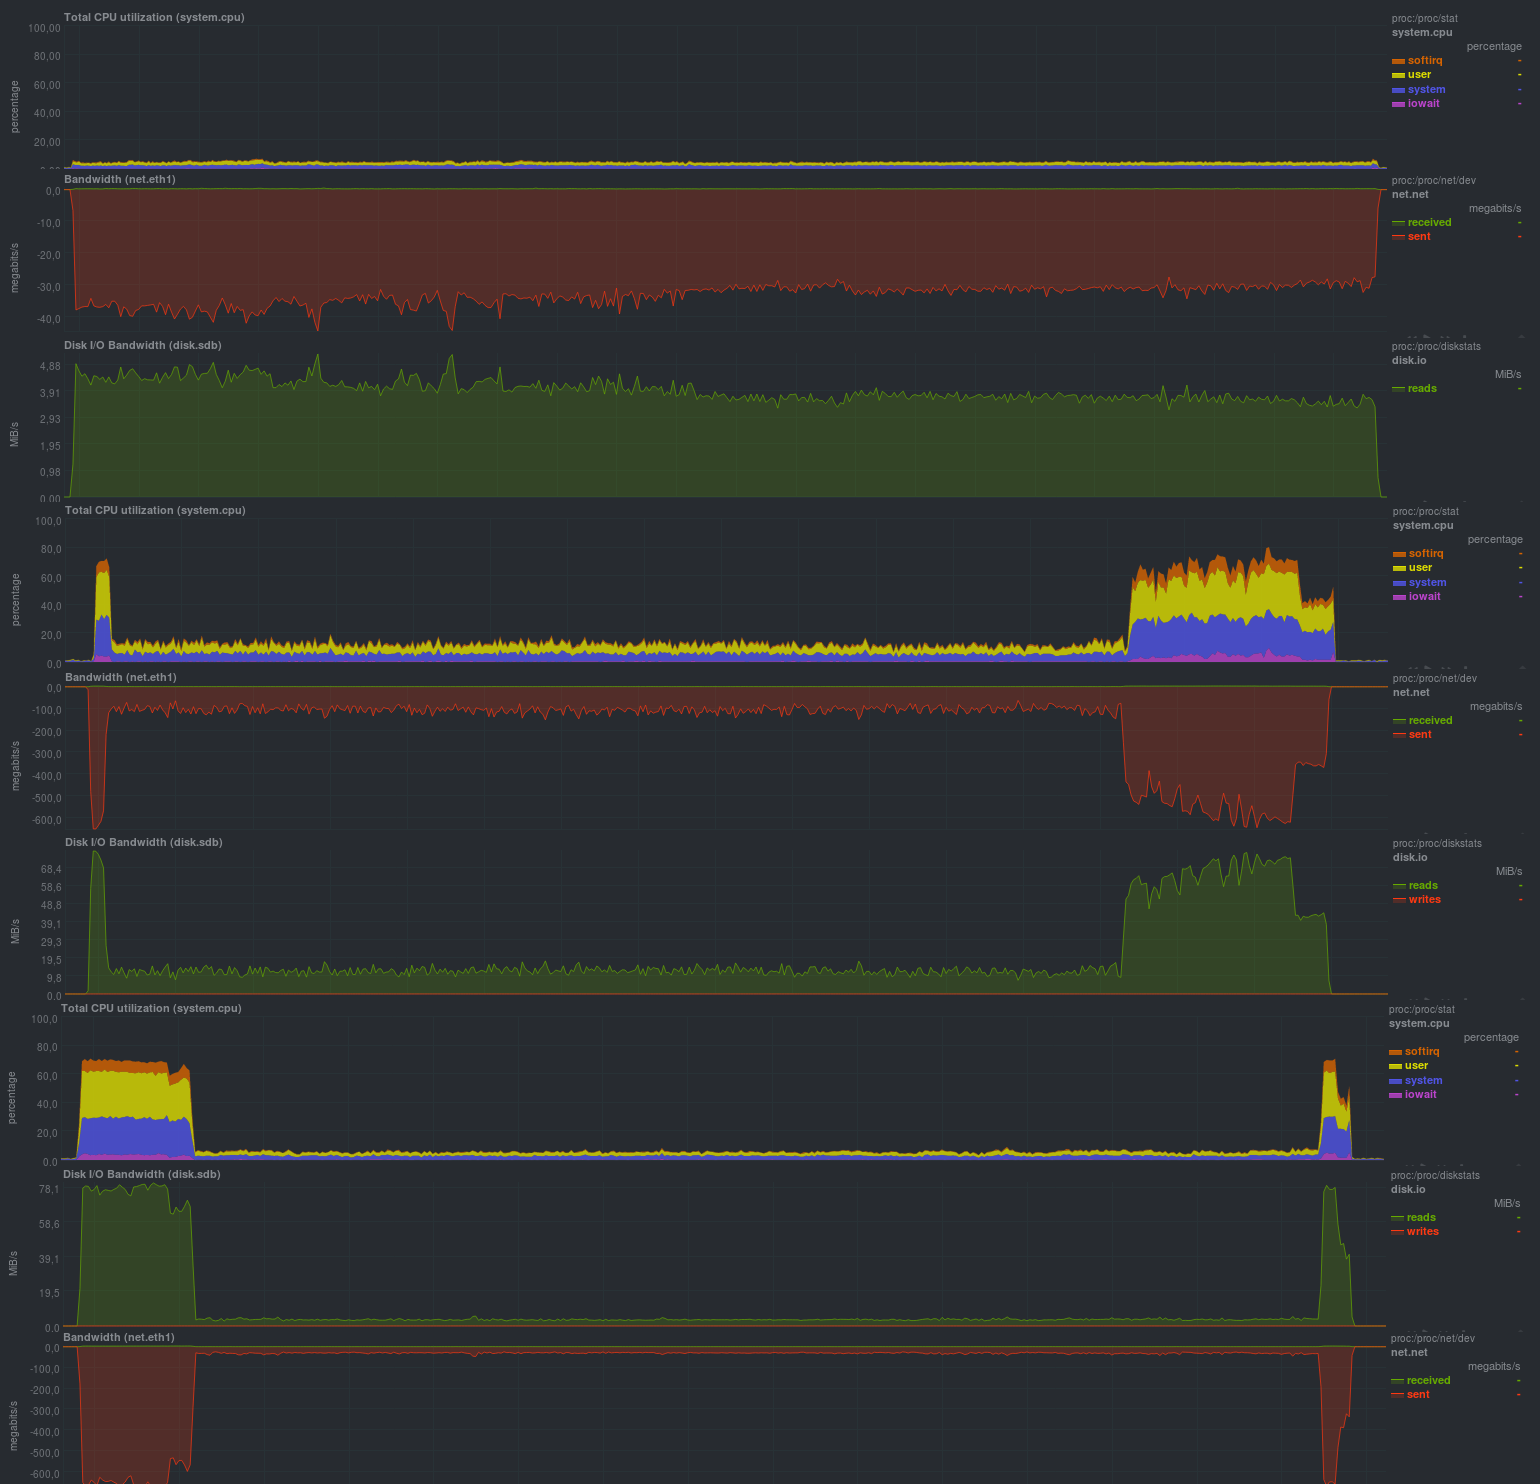Viewport: 1540px width, 1484px height.
Task: Click 'disk.io' in the second disk legend
Action: coord(1411,858)
